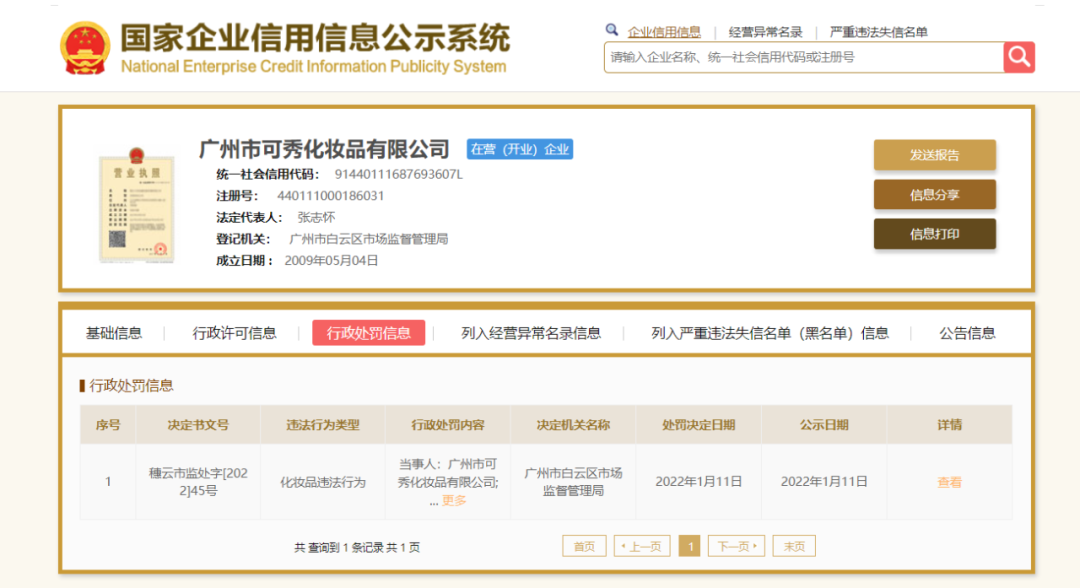Click the search input for company name
The width and height of the screenshot is (1080, 588).
[x=804, y=57]
